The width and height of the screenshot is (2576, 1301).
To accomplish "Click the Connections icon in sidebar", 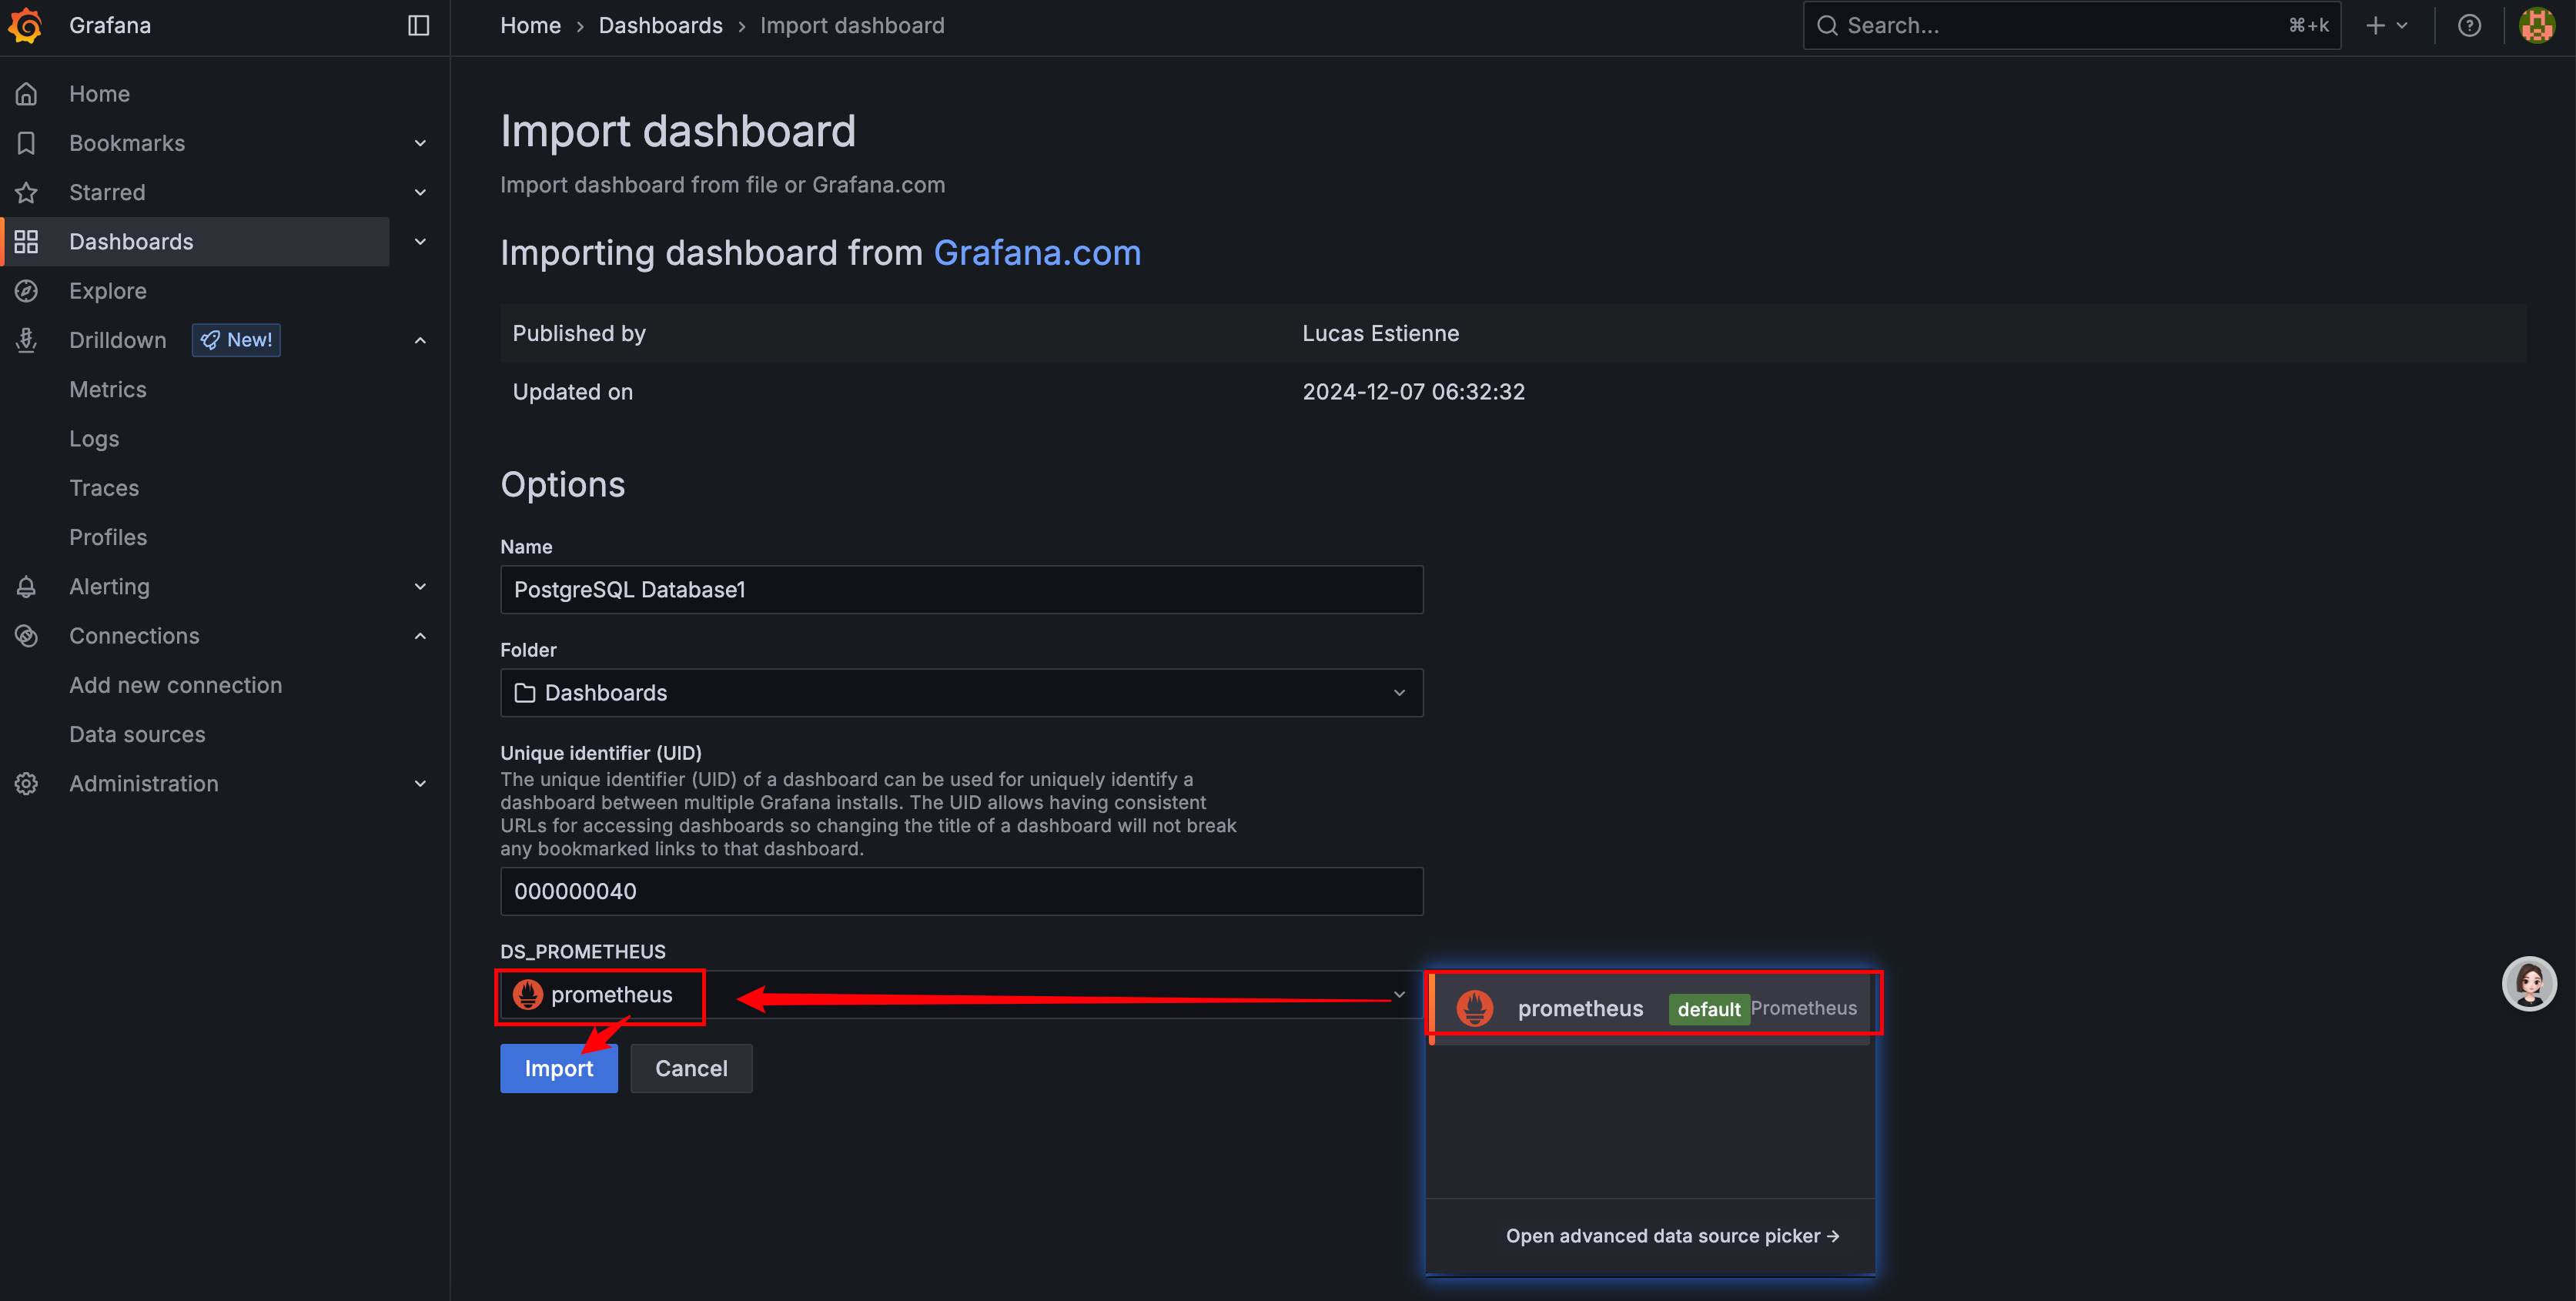I will 27,636.
